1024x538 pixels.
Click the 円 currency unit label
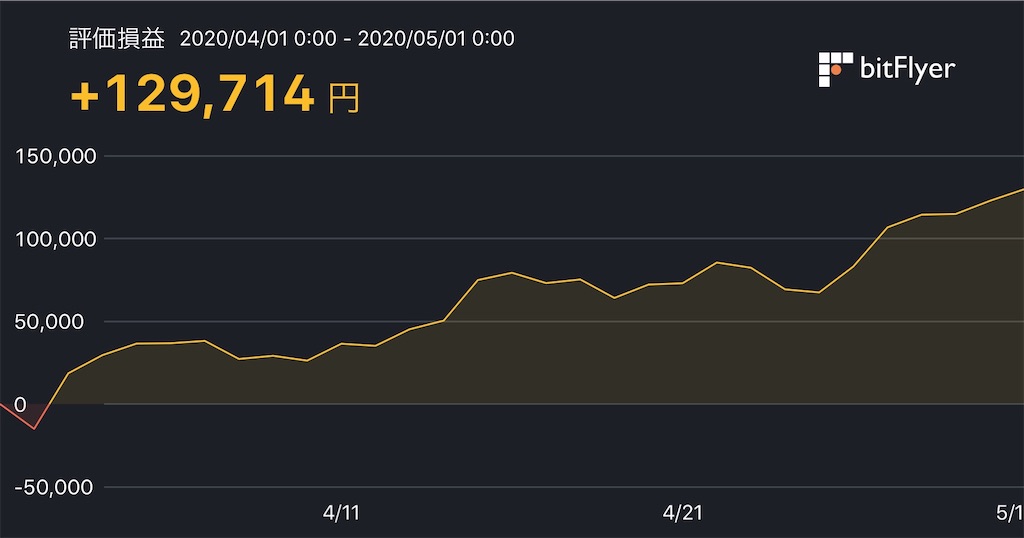(344, 99)
